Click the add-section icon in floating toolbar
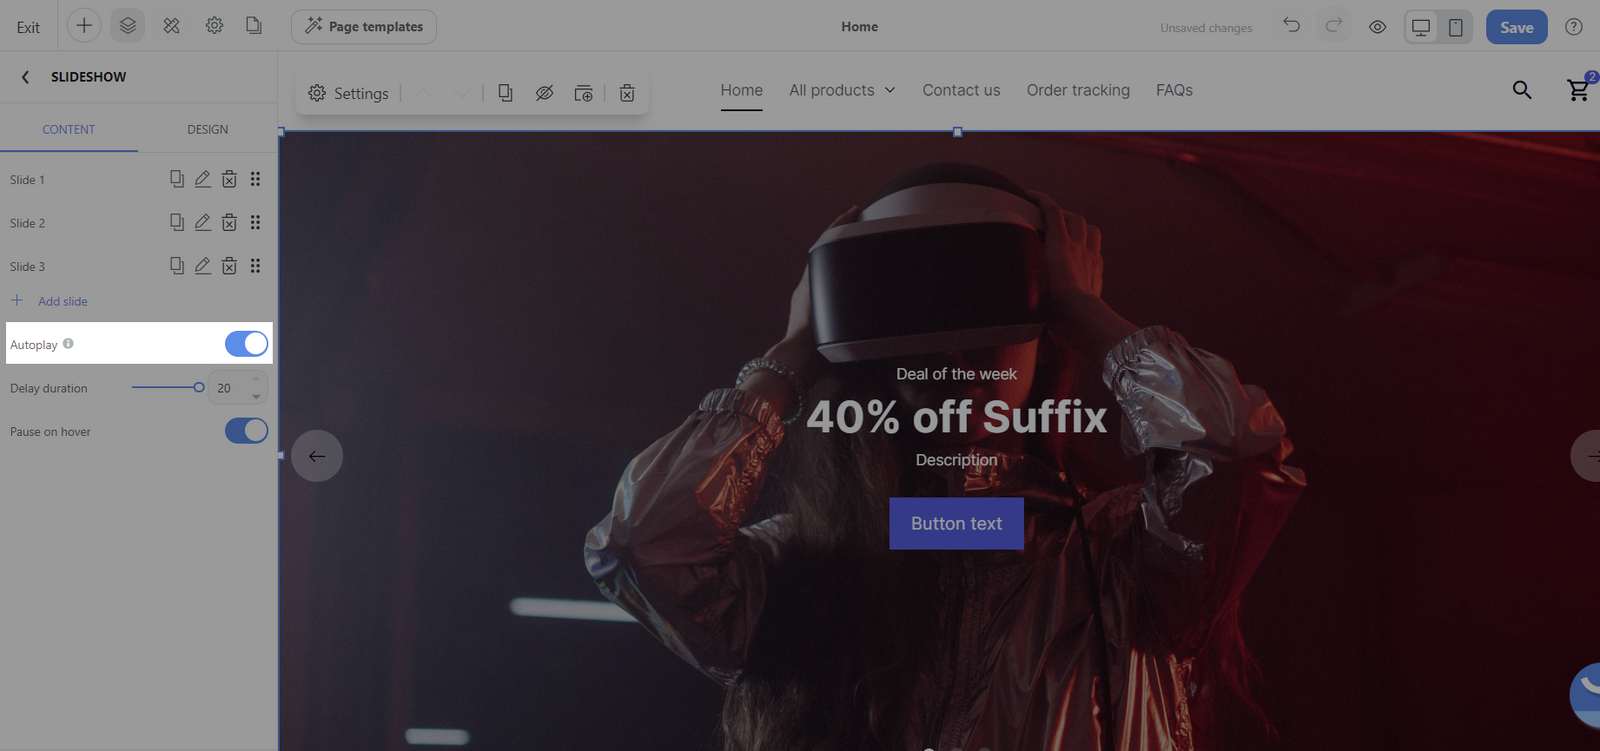Viewport: 1600px width, 751px height. [584, 93]
